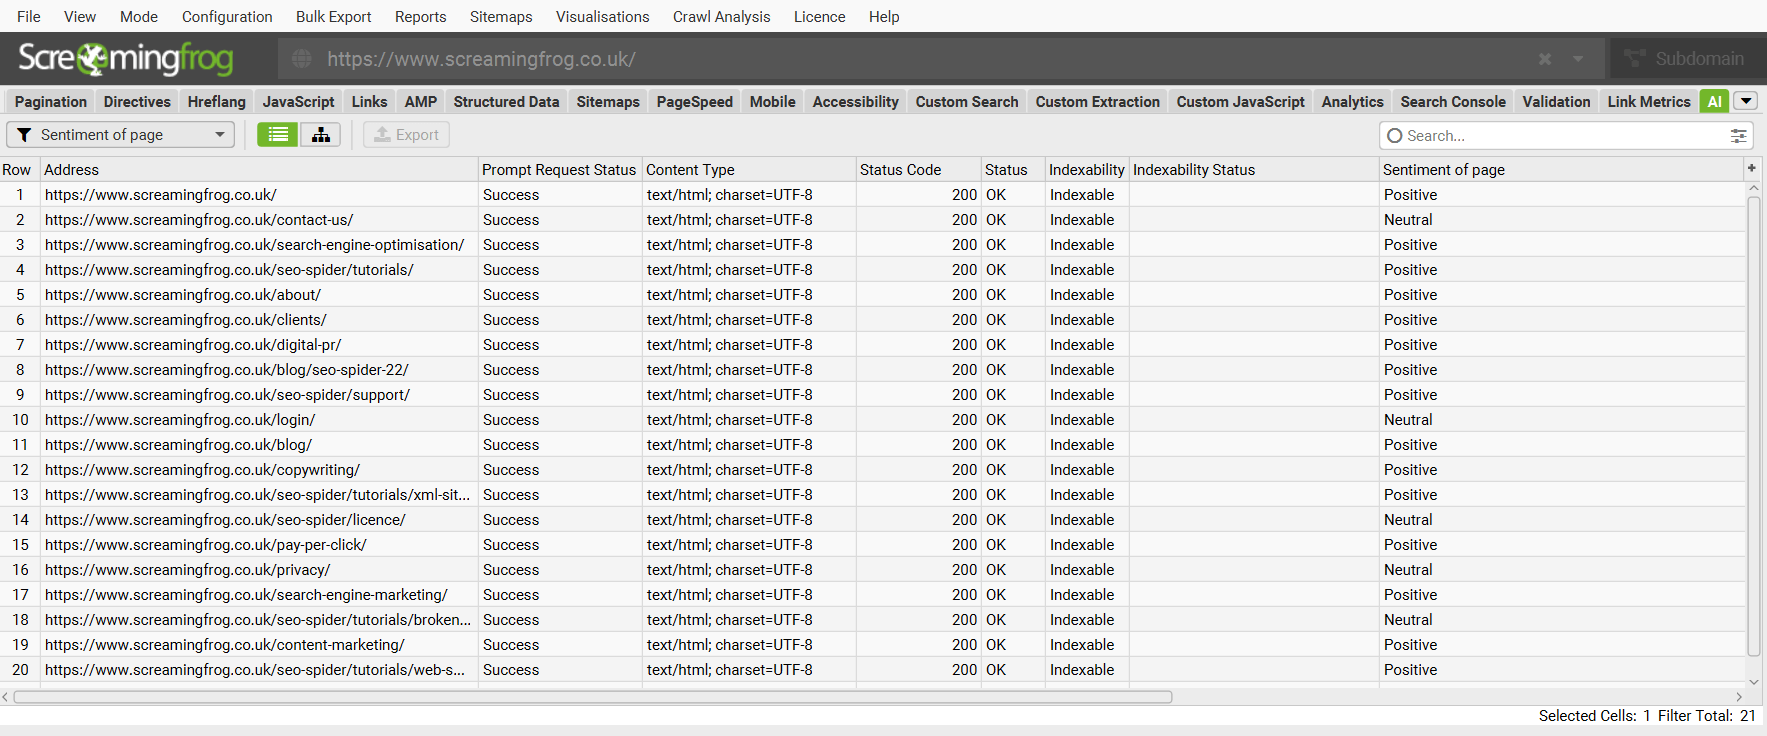
Task: Click the add column plus icon
Action: coord(1752,168)
